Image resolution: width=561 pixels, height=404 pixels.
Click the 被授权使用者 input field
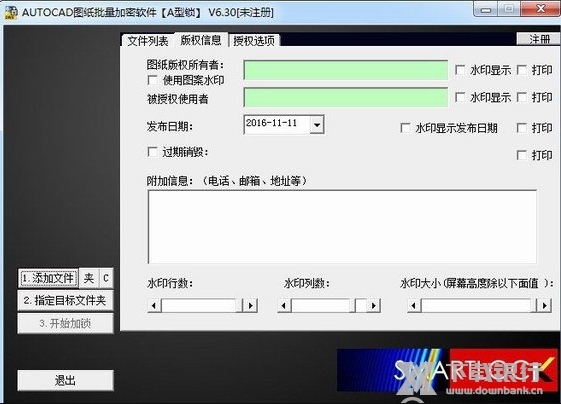coord(346,97)
